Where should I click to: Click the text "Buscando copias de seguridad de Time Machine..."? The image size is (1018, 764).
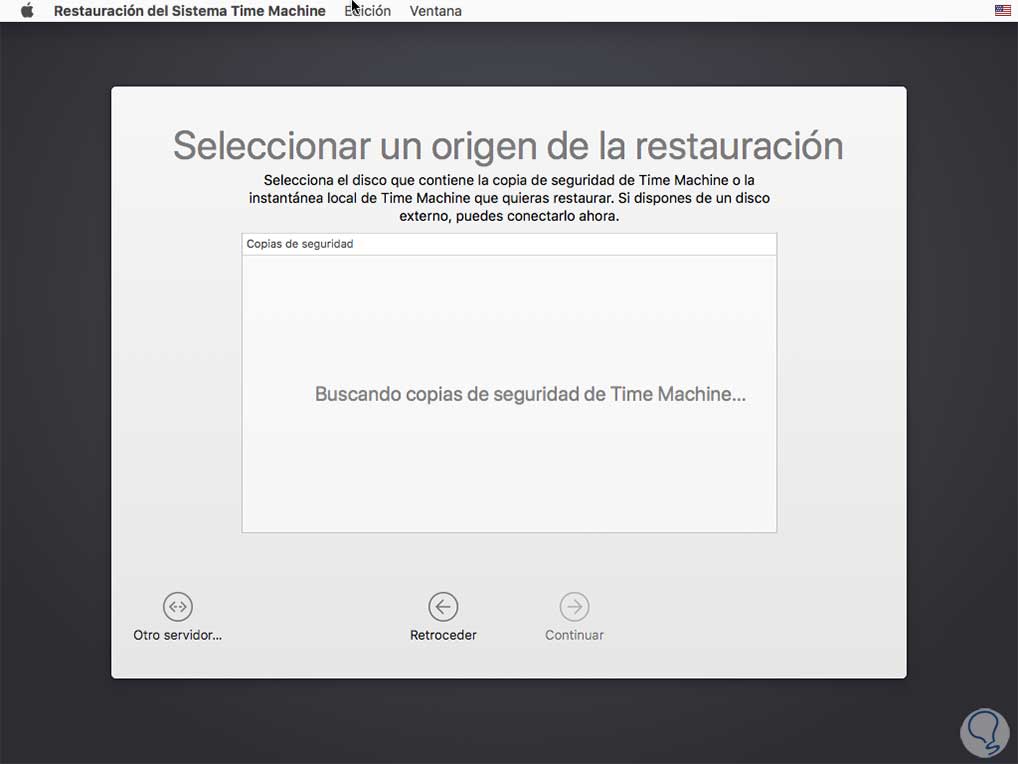pyautogui.click(x=530, y=394)
